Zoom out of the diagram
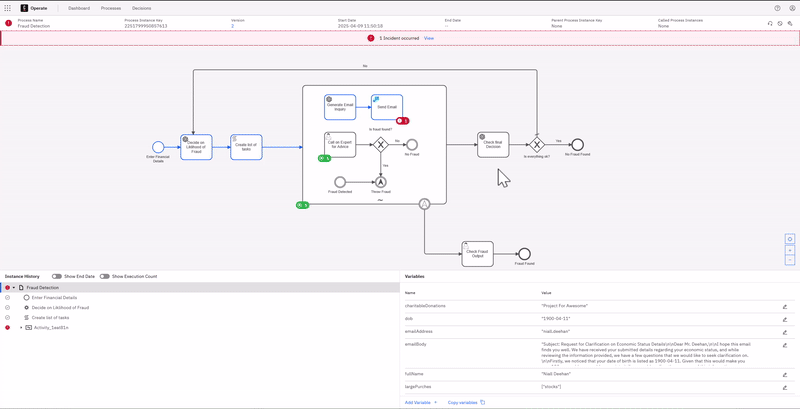 [x=790, y=261]
